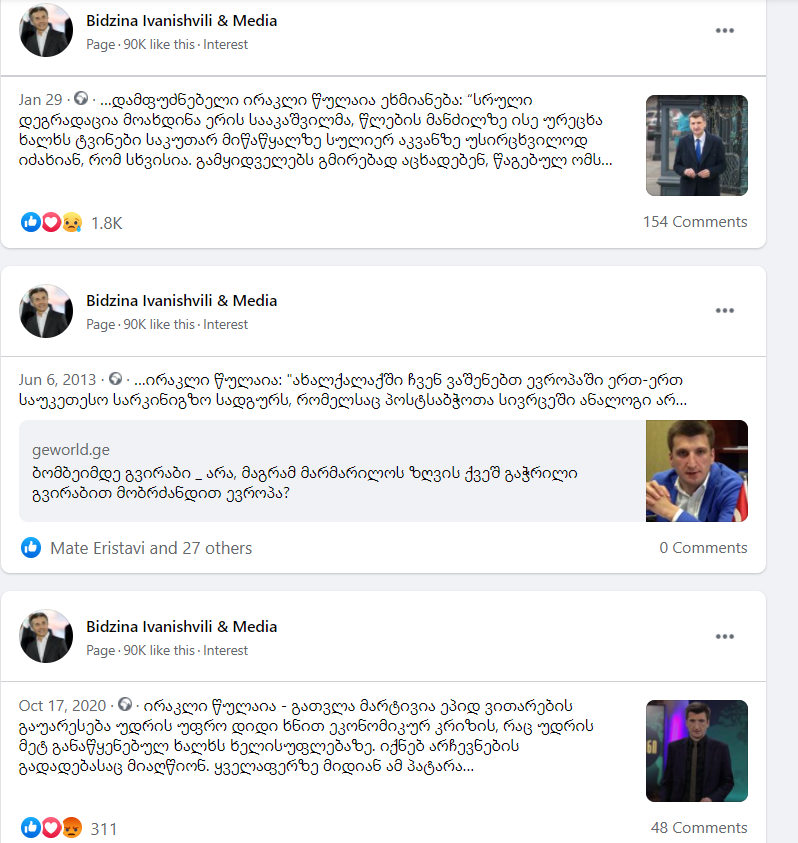Open the 154 Comments link
The height and width of the screenshot is (843, 798).
(x=695, y=222)
